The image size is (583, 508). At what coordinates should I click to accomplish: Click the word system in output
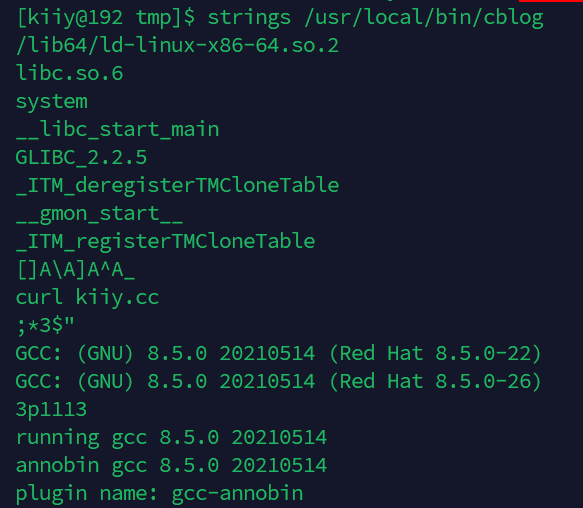pos(52,102)
